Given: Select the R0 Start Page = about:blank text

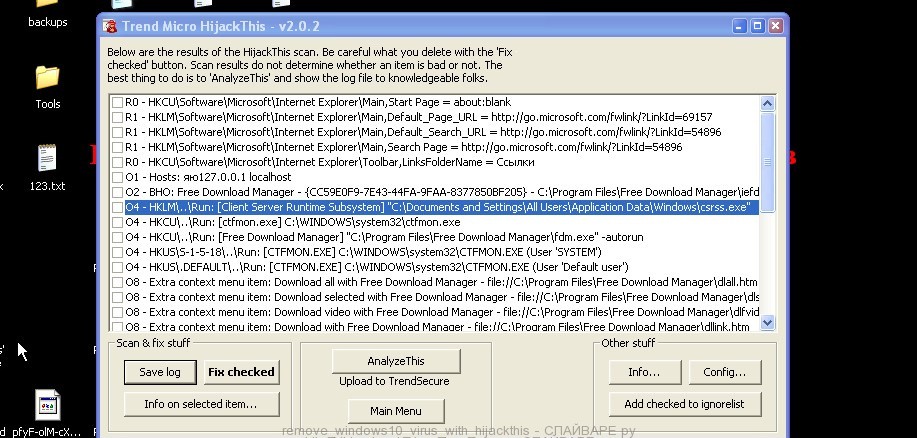Looking at the screenshot, I should tap(318, 102).
